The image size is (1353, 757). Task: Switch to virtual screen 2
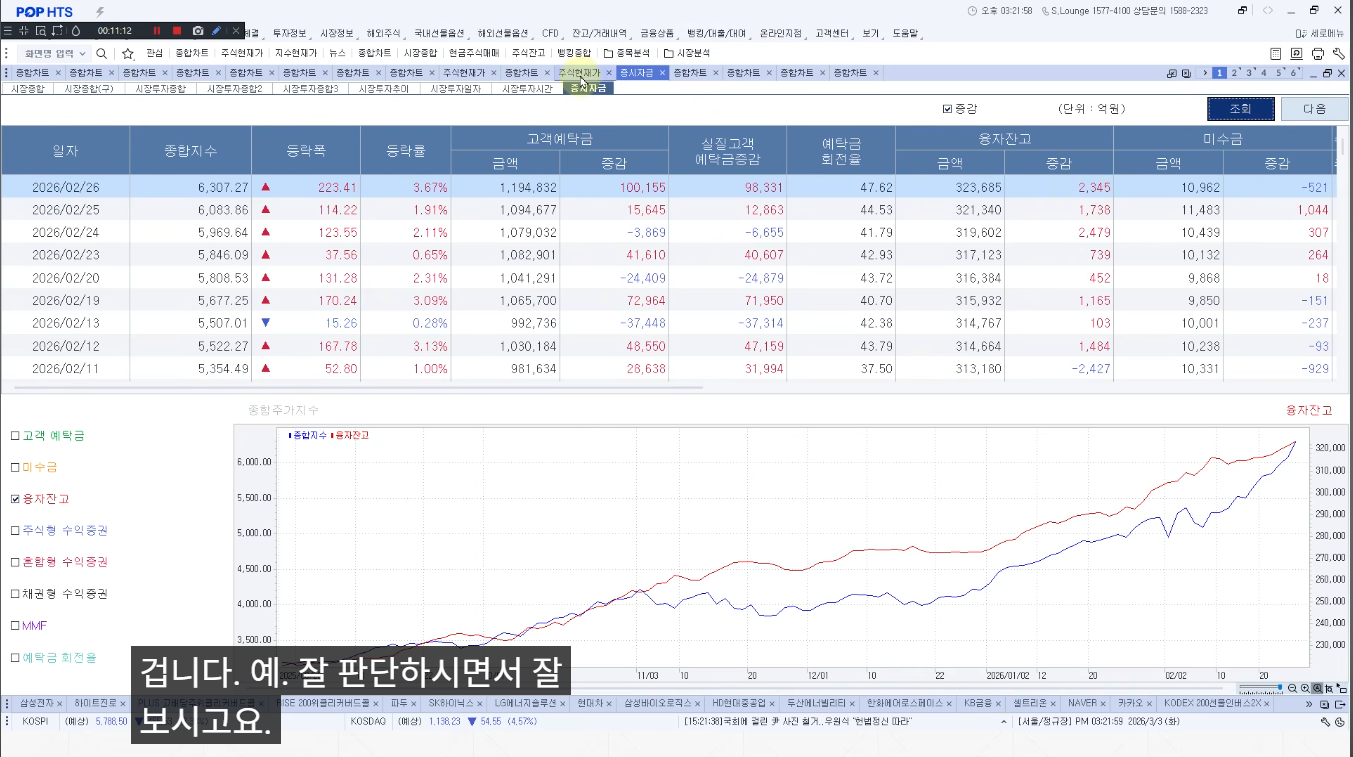click(x=1235, y=72)
